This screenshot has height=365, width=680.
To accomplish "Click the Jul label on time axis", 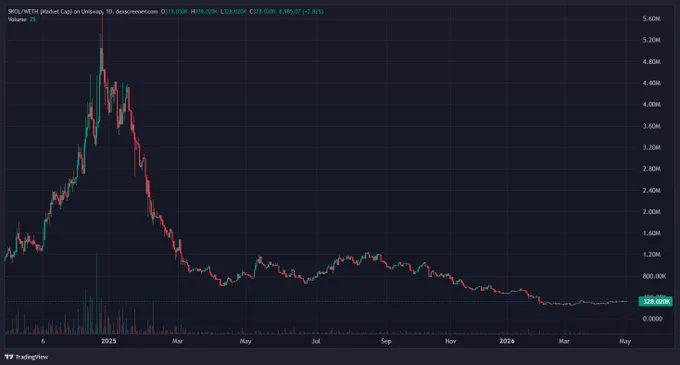I will point(316,341).
